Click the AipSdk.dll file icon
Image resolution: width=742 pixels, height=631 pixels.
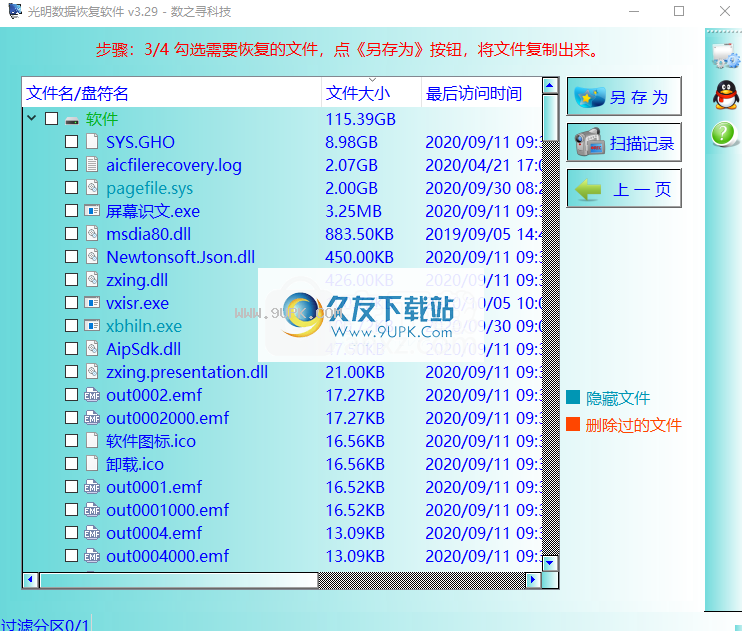(x=92, y=348)
